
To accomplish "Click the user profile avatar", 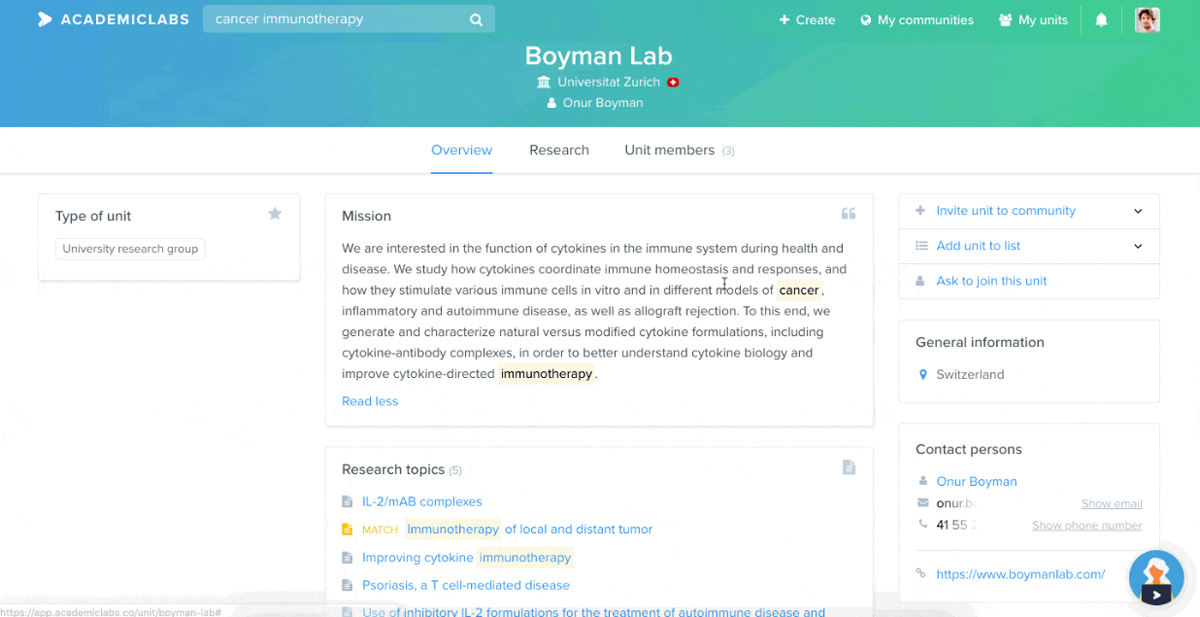I will pos(1147,20).
